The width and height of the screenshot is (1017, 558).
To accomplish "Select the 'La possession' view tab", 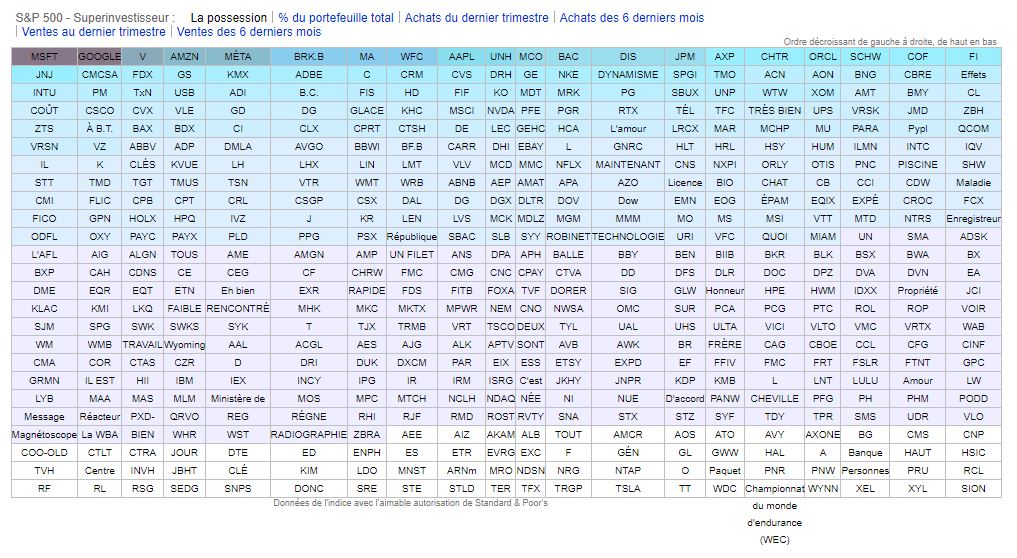I will (x=228, y=18).
